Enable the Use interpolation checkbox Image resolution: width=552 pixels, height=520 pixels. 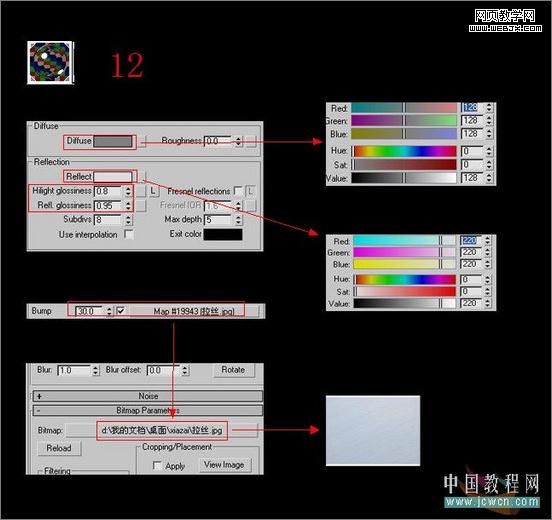(129, 234)
